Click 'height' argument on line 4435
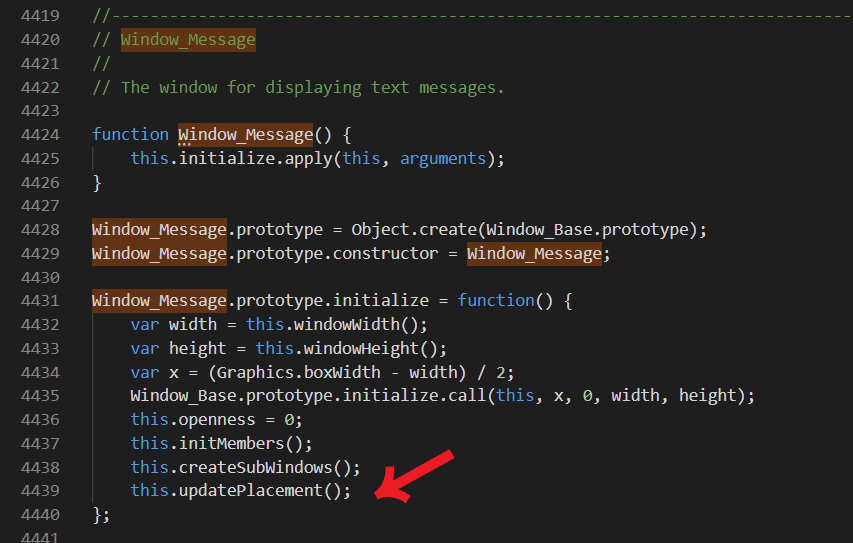Image resolution: width=853 pixels, height=543 pixels. (x=708, y=396)
